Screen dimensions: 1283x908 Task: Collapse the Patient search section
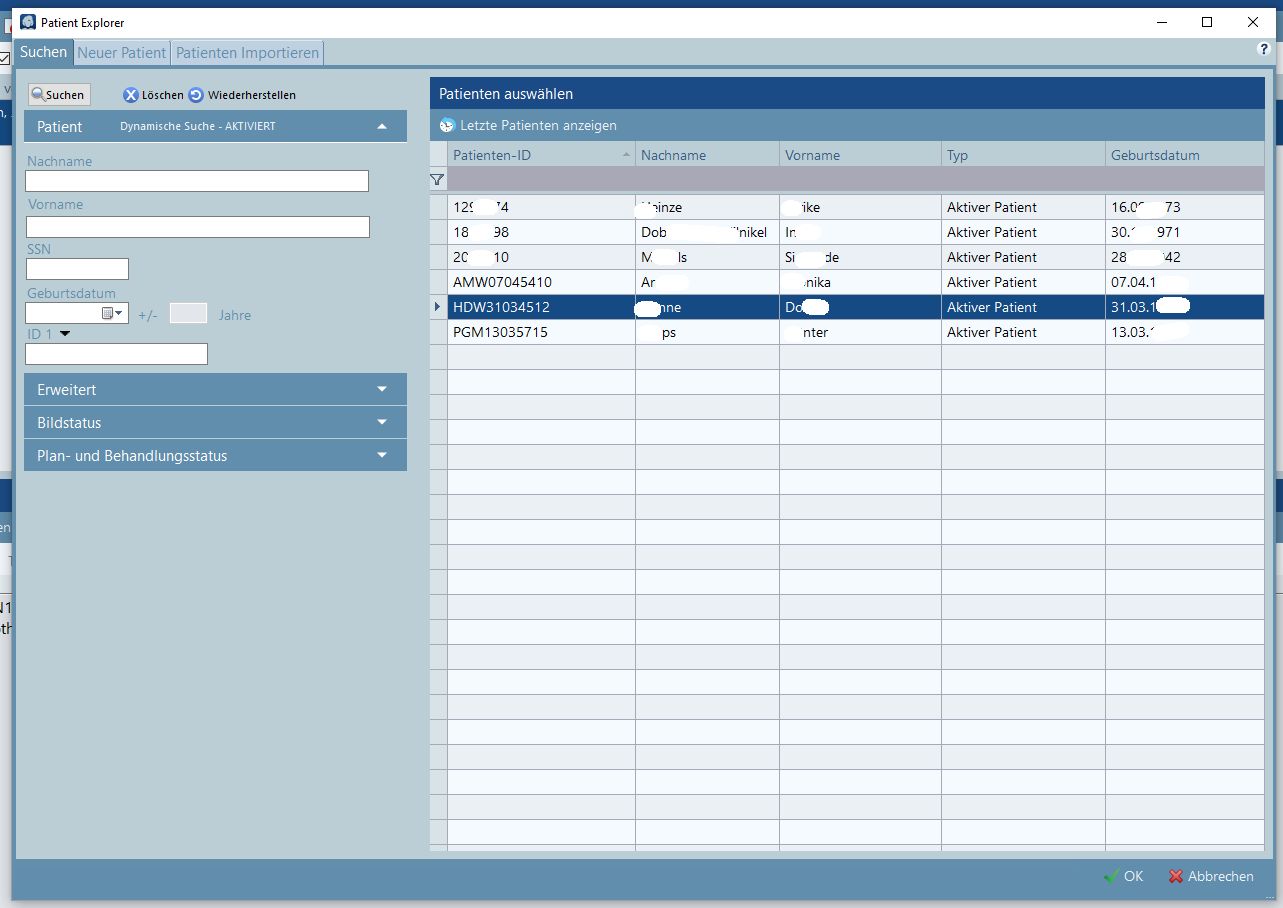point(382,127)
